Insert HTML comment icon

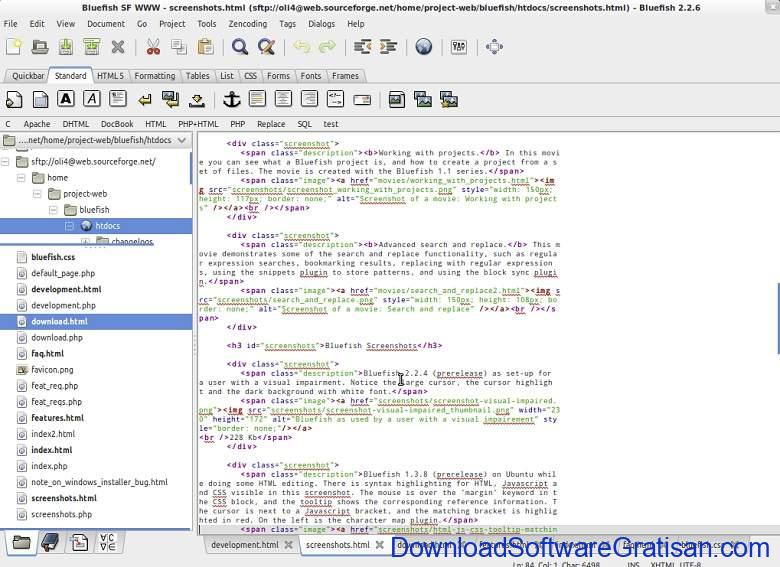tap(335, 99)
